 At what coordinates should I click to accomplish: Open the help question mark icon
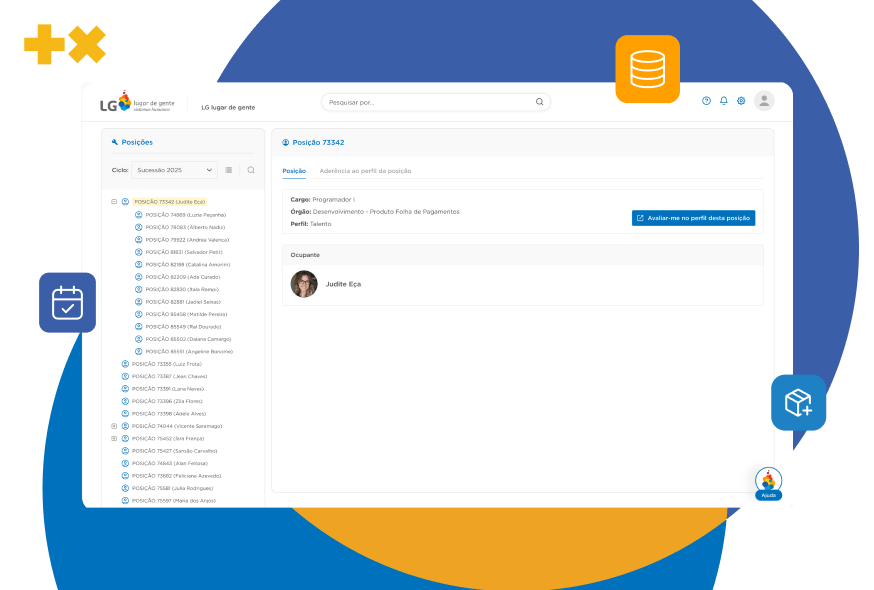point(706,101)
